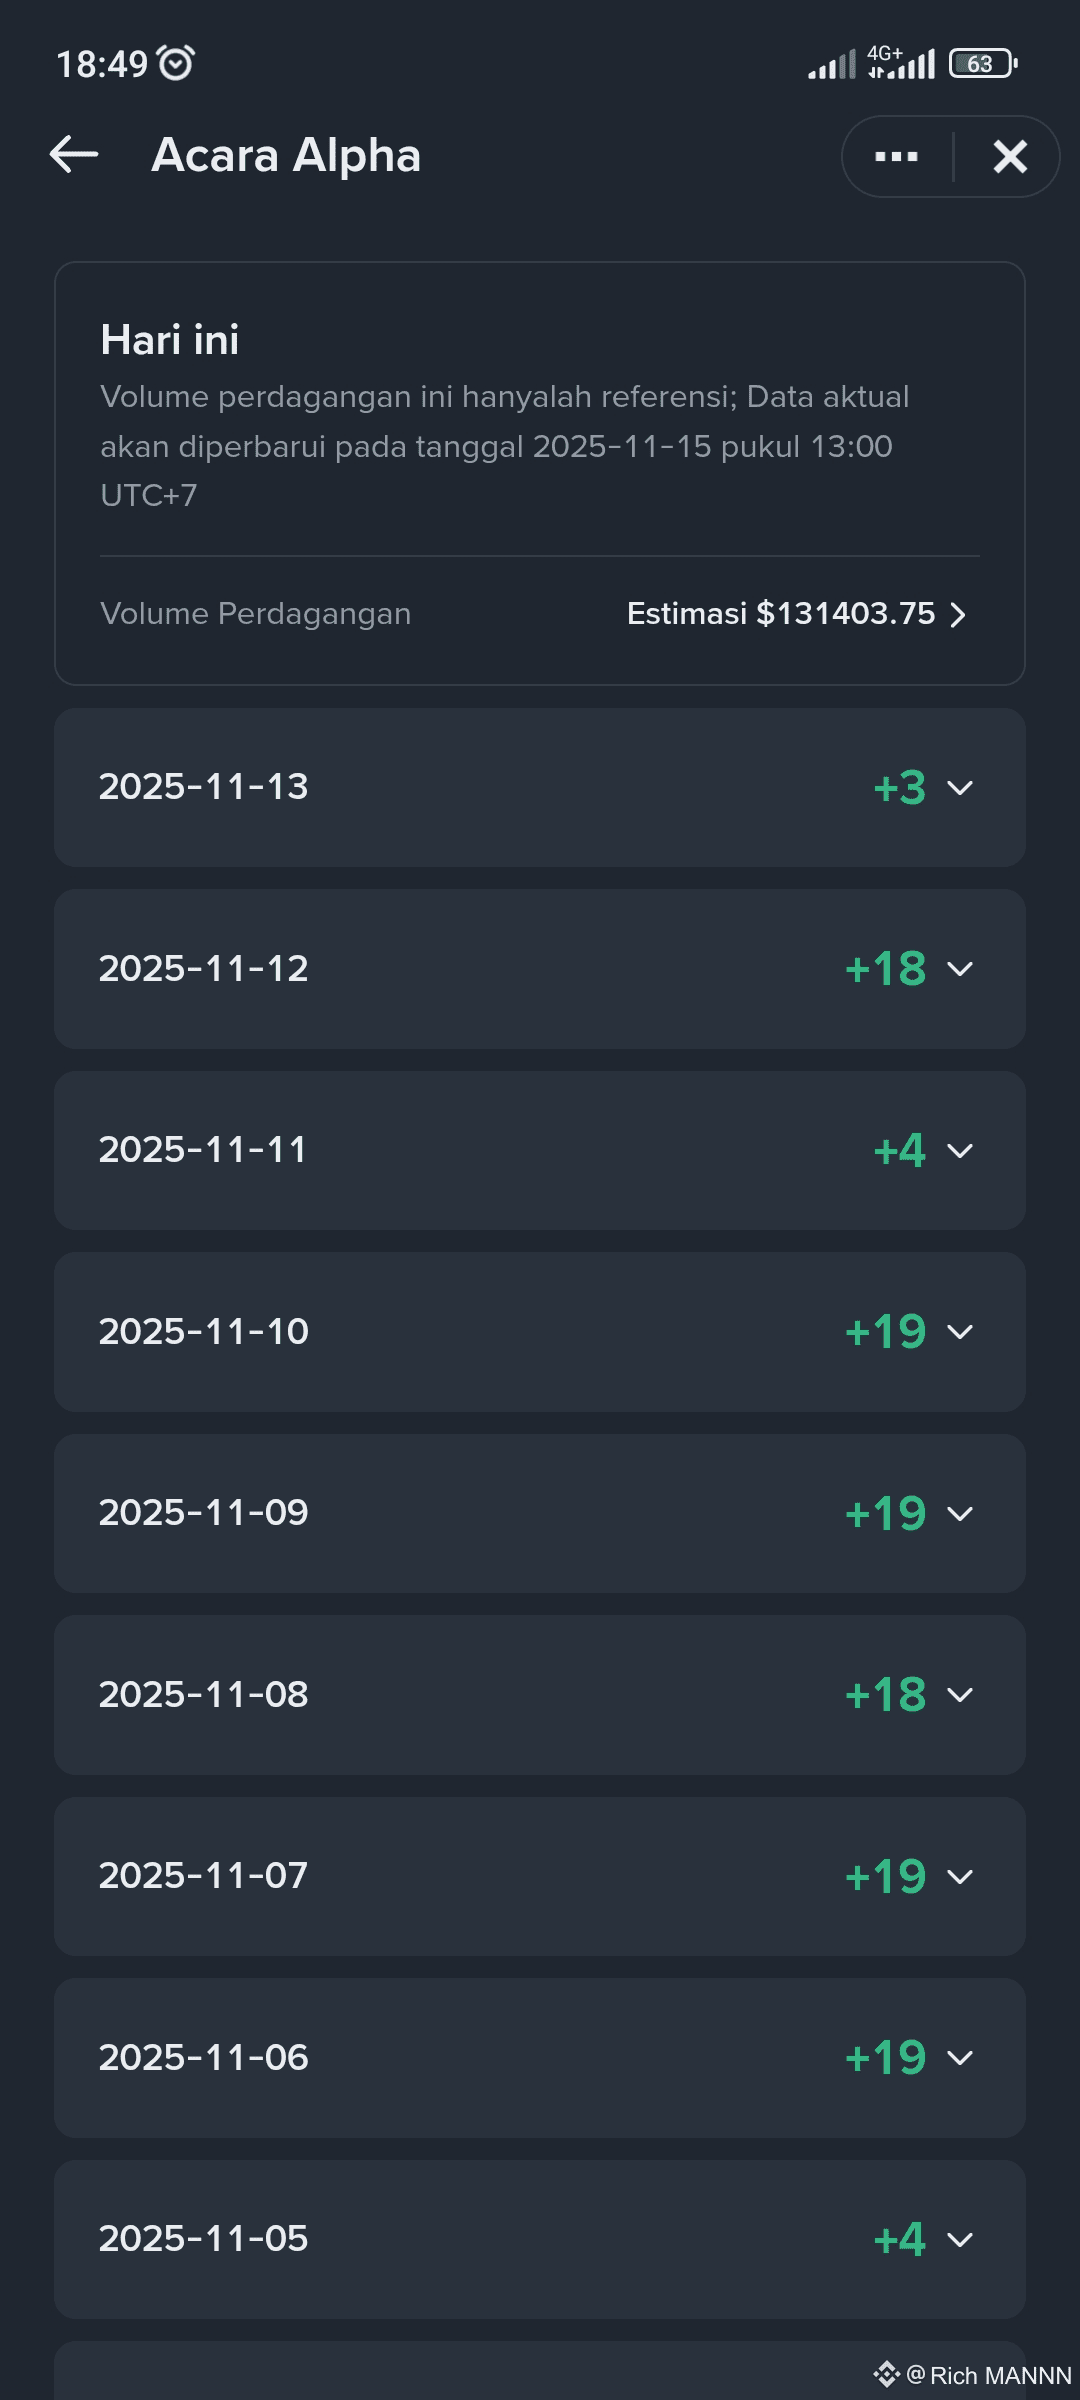Tap the Estimasi $131403.75 link
Viewport: 1080px width, 2400px height.
coord(780,614)
